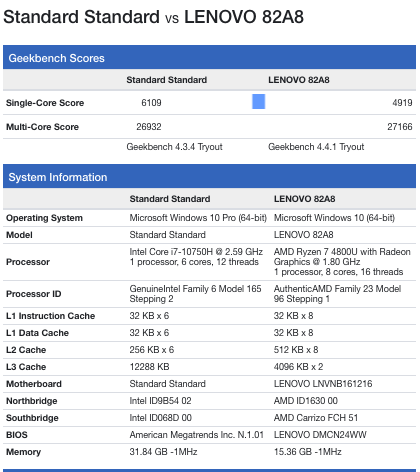Click the System Information section header
The width and height of the screenshot is (420, 472).
pyautogui.click(x=209, y=177)
